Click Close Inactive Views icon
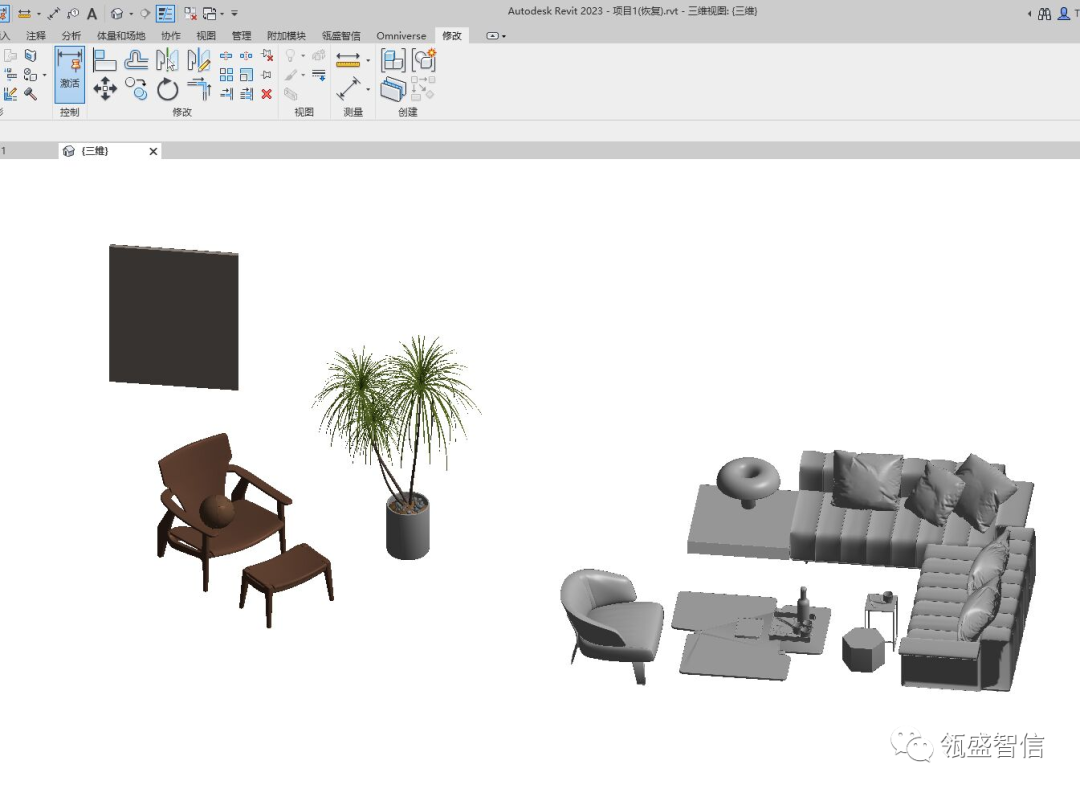The image size is (1080, 793). click(x=190, y=13)
